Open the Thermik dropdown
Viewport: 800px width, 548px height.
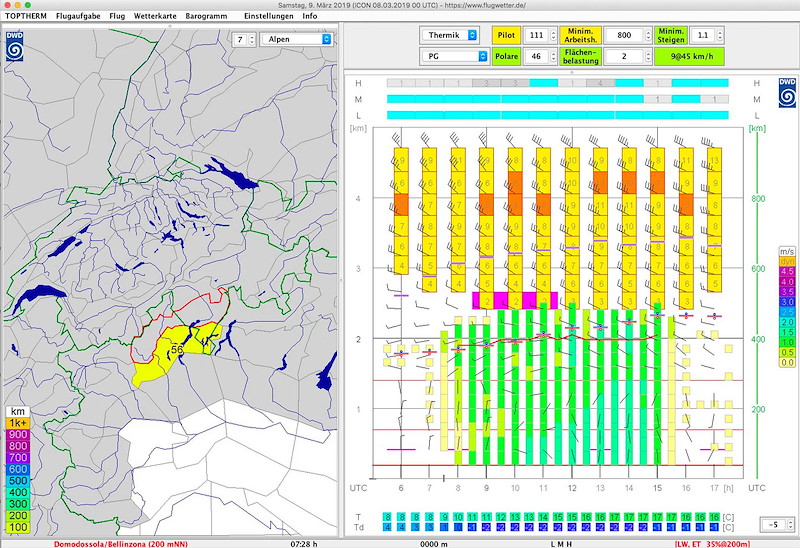451,34
